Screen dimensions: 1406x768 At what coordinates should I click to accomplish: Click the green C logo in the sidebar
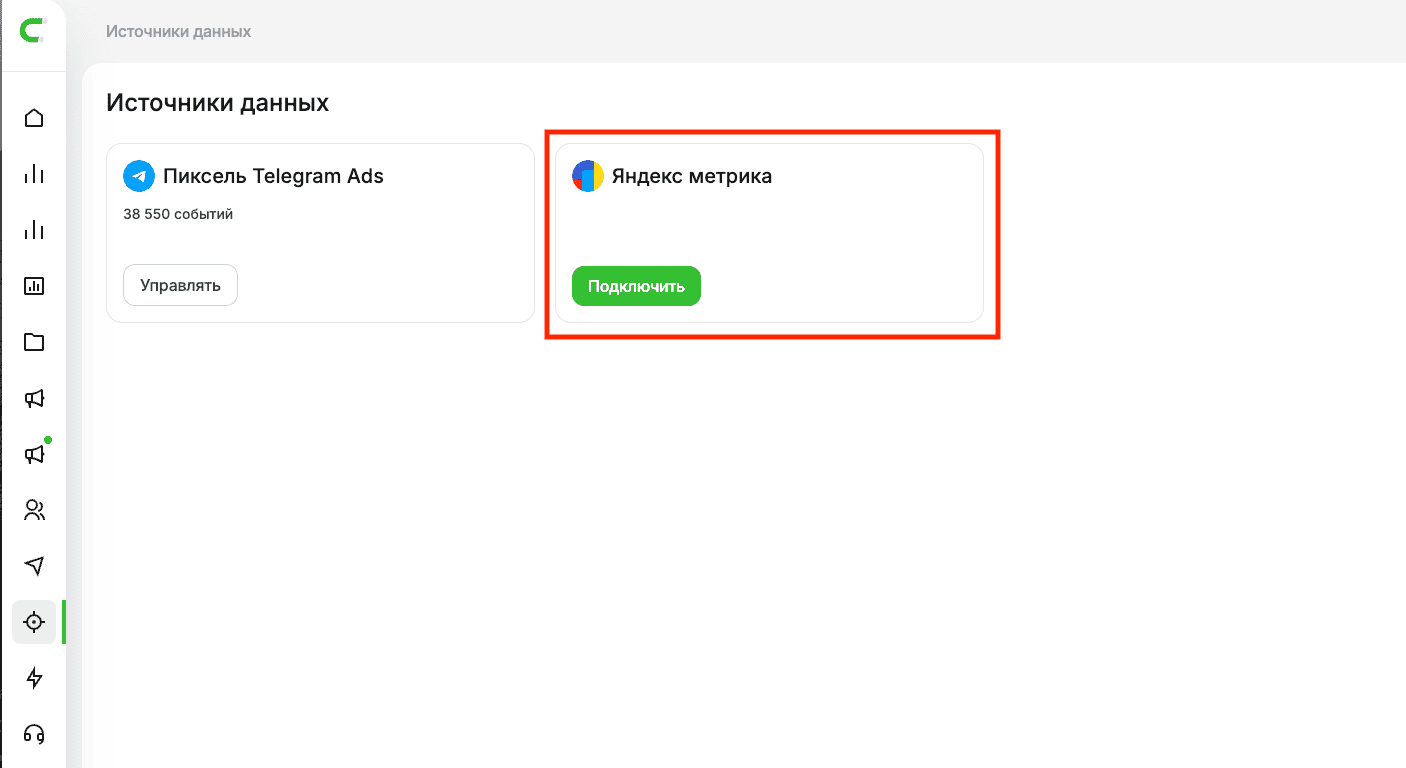(x=34, y=31)
